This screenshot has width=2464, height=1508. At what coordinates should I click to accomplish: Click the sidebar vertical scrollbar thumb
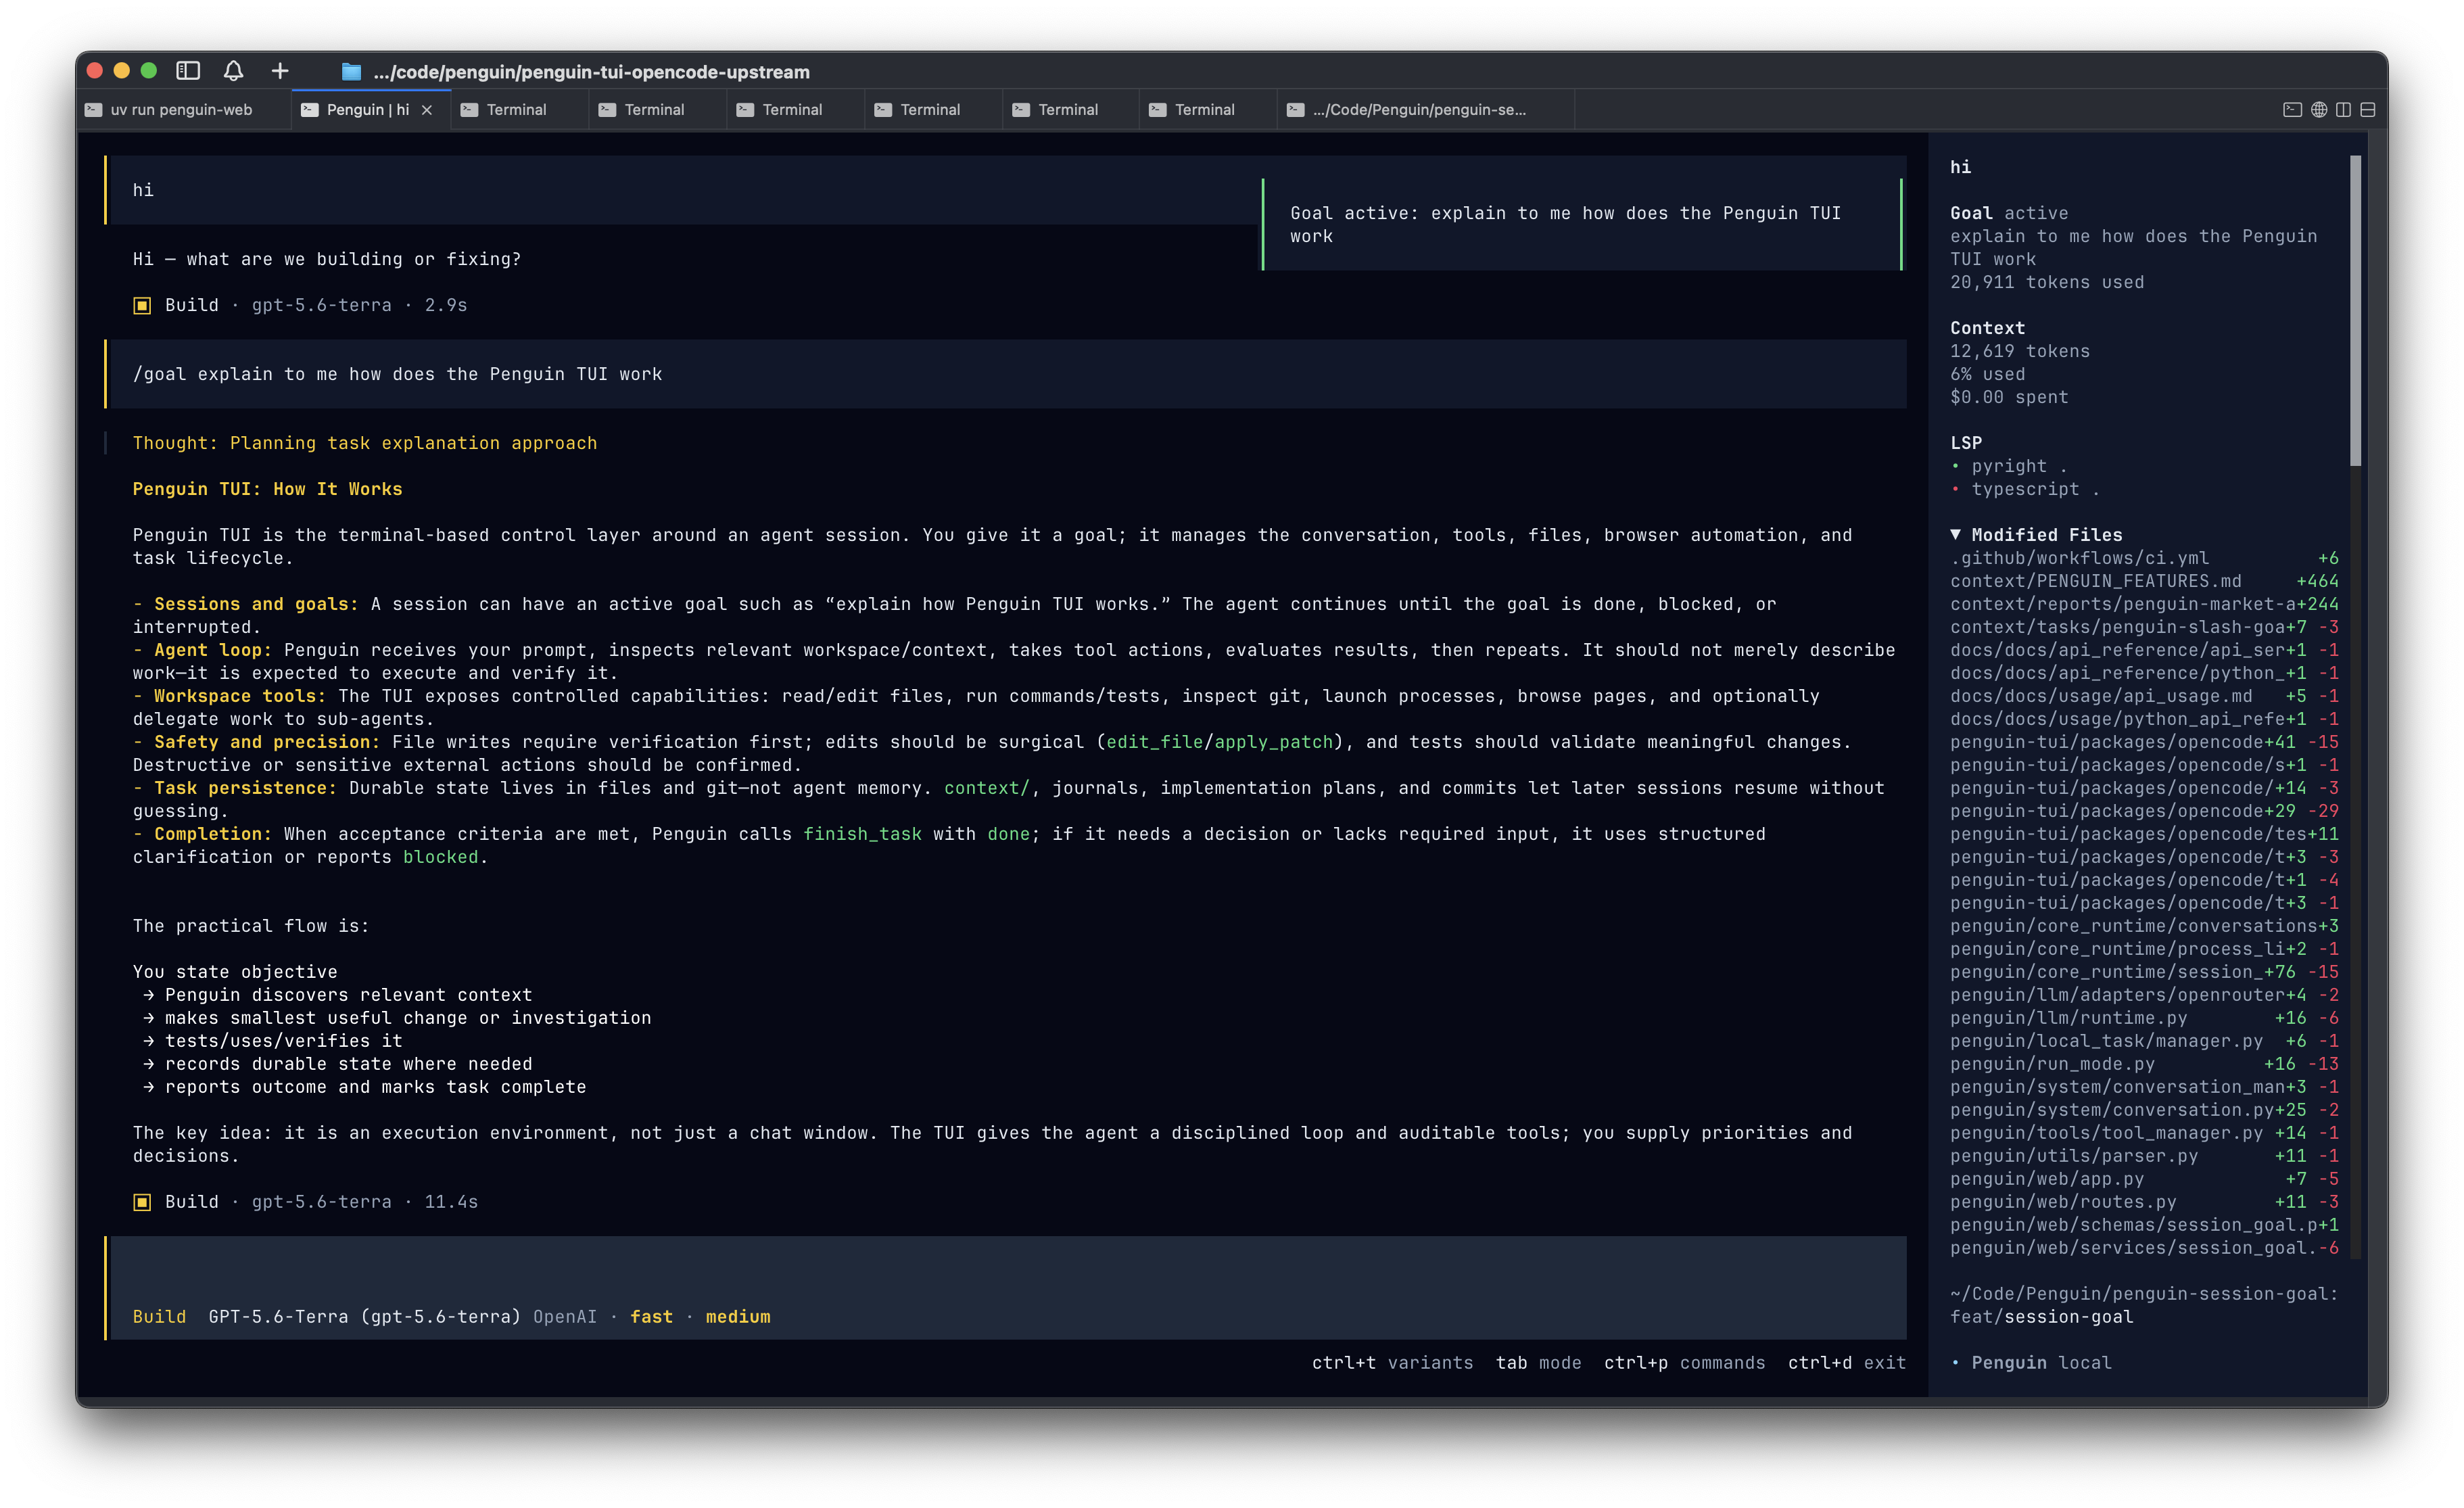[x=2355, y=310]
